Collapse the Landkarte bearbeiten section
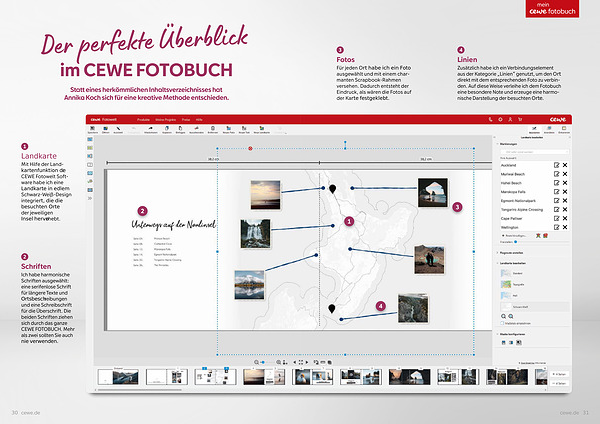The width and height of the screenshot is (600, 424). [497, 263]
